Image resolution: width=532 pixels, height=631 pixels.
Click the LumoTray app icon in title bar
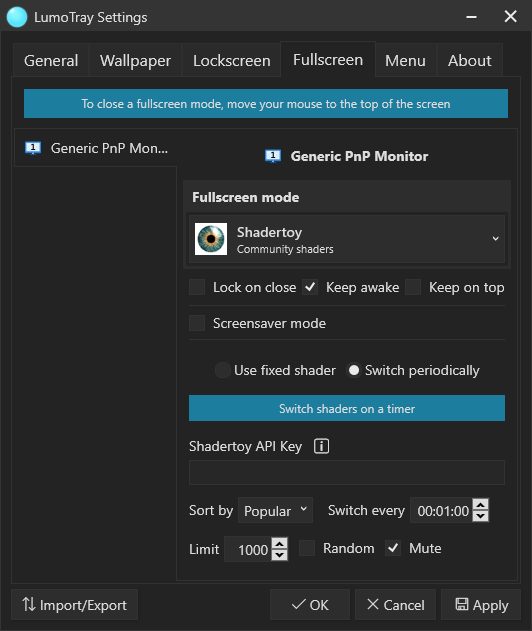click(x=17, y=17)
